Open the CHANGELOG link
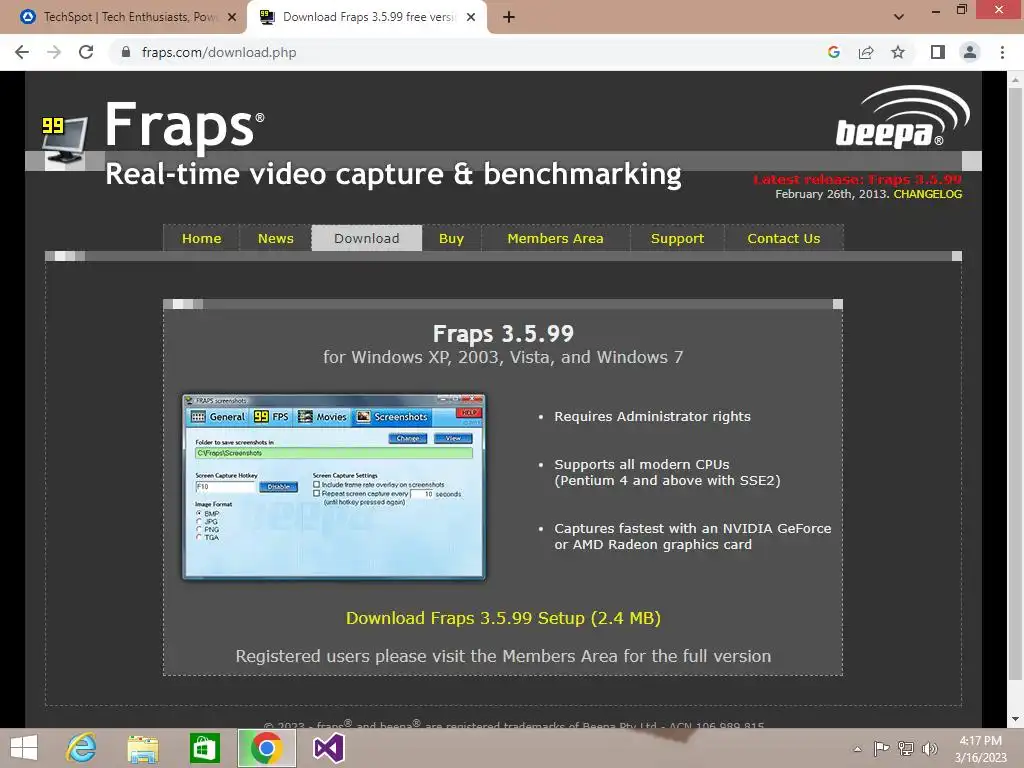 click(x=927, y=194)
